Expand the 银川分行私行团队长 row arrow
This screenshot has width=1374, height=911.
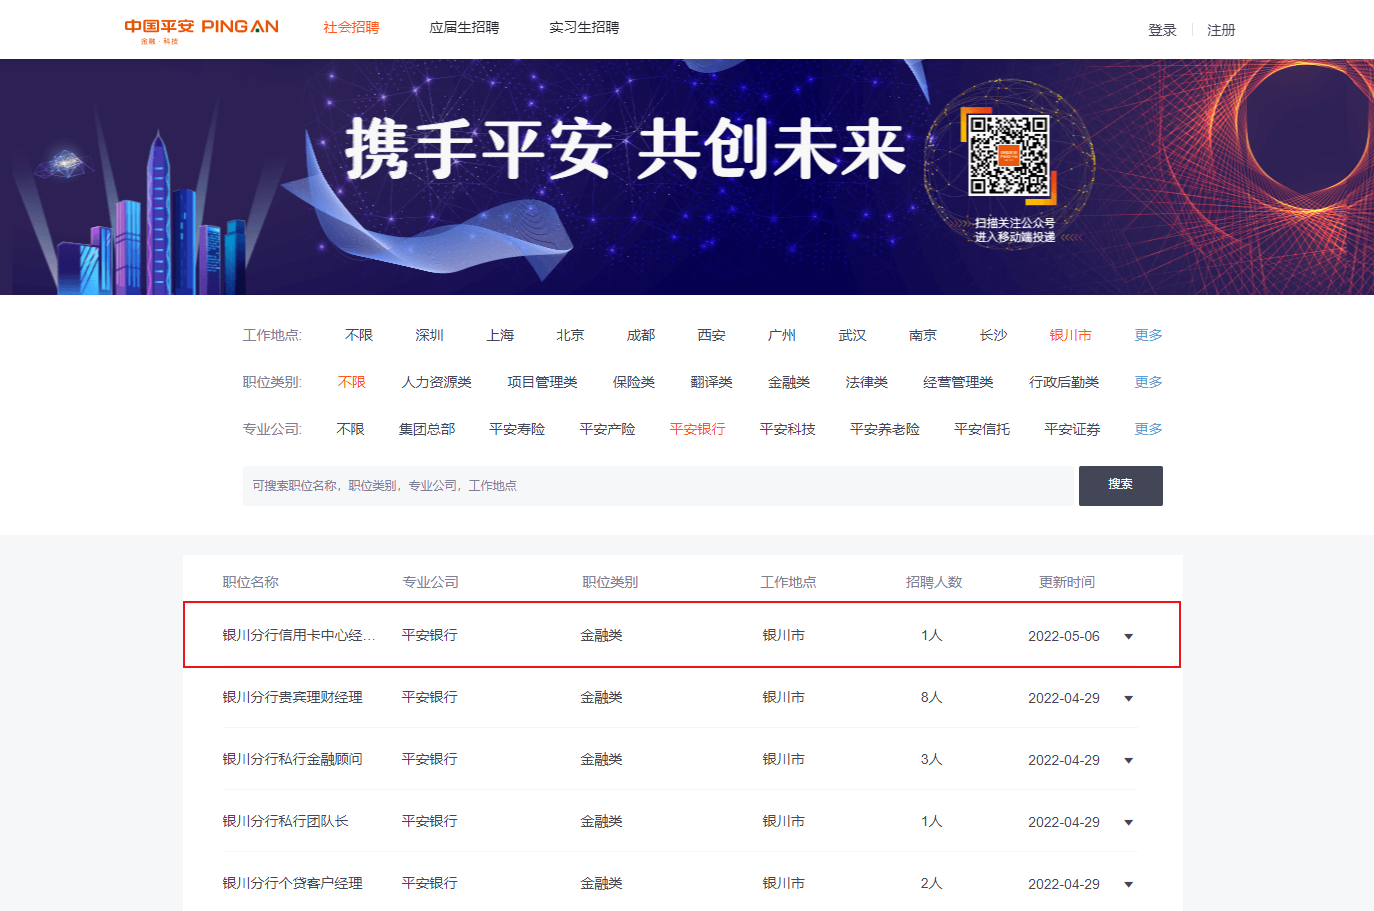coord(1129,822)
